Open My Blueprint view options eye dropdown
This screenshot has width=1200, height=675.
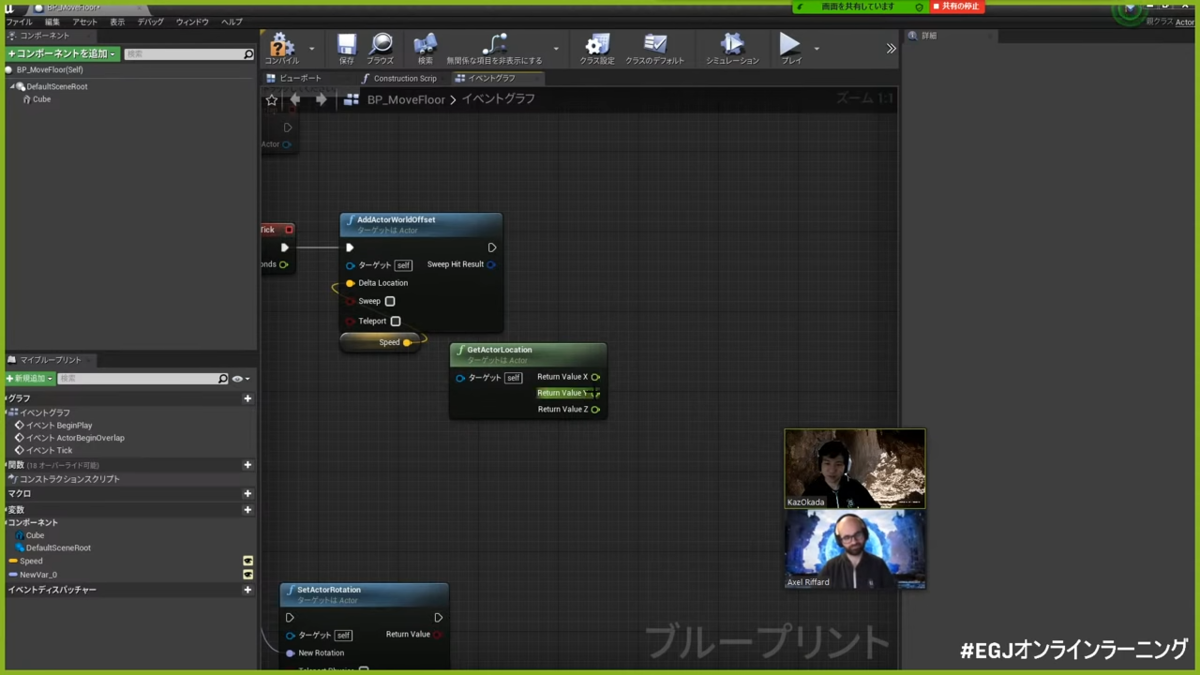(x=241, y=379)
